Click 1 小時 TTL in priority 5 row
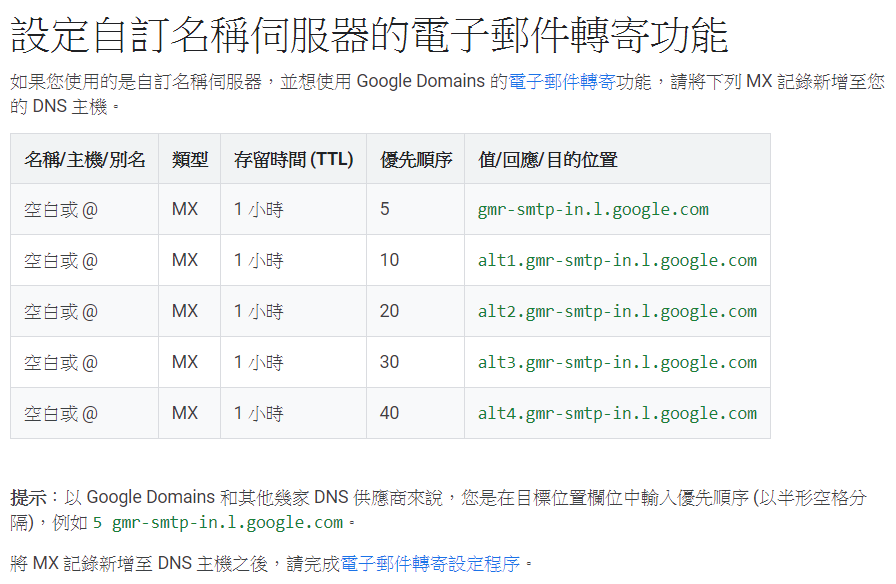This screenshot has height=584, width=896. 258,210
